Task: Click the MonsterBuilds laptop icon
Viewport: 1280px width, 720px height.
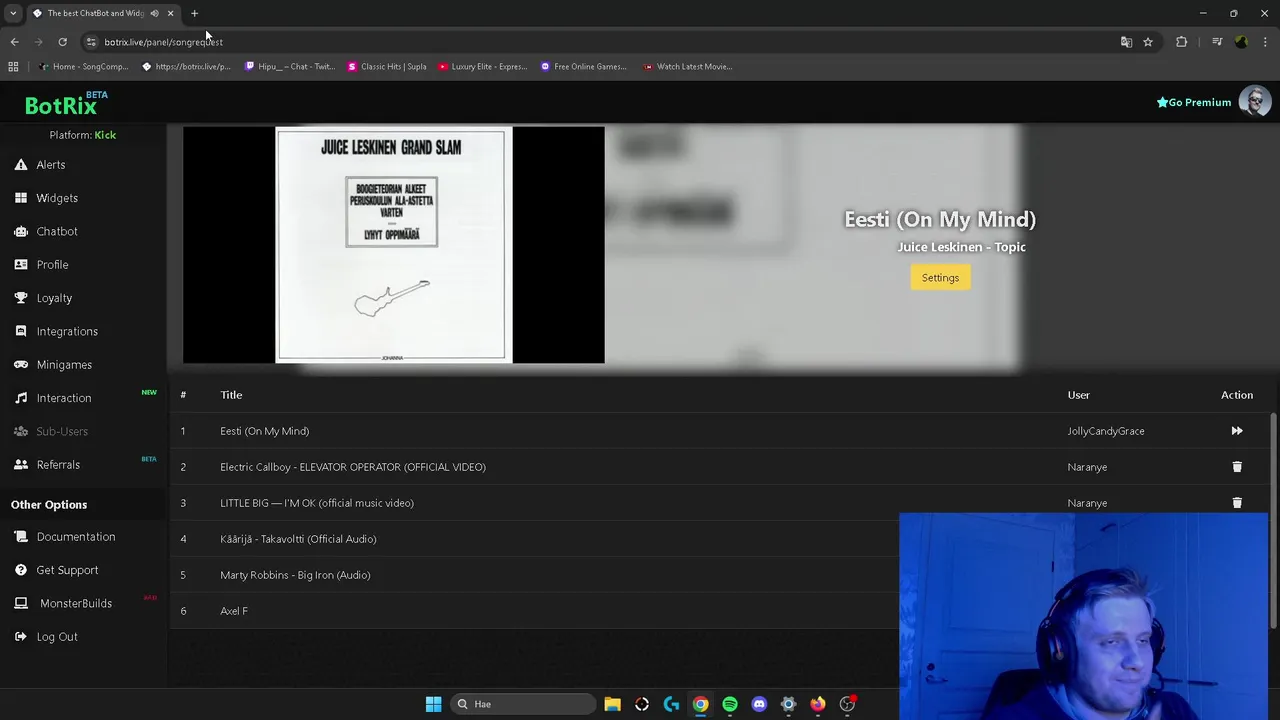Action: 21,603
